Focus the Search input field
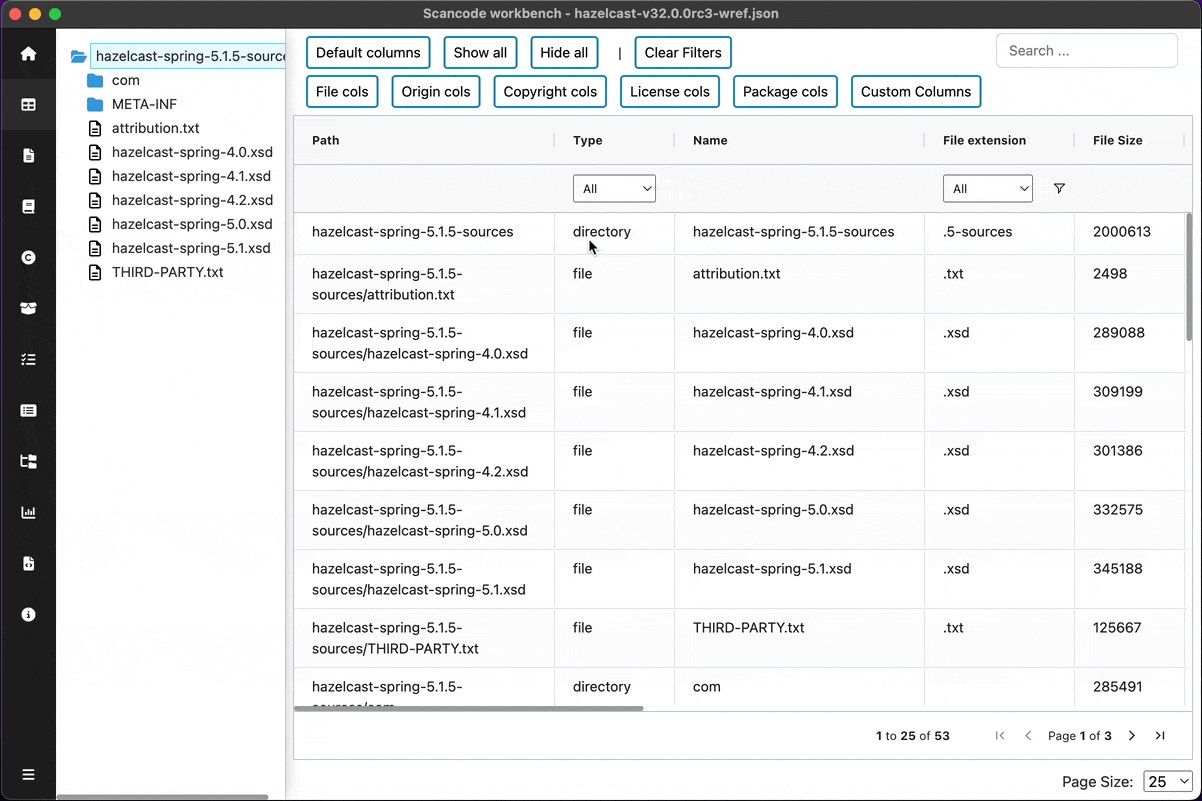1202x801 pixels. (1087, 51)
